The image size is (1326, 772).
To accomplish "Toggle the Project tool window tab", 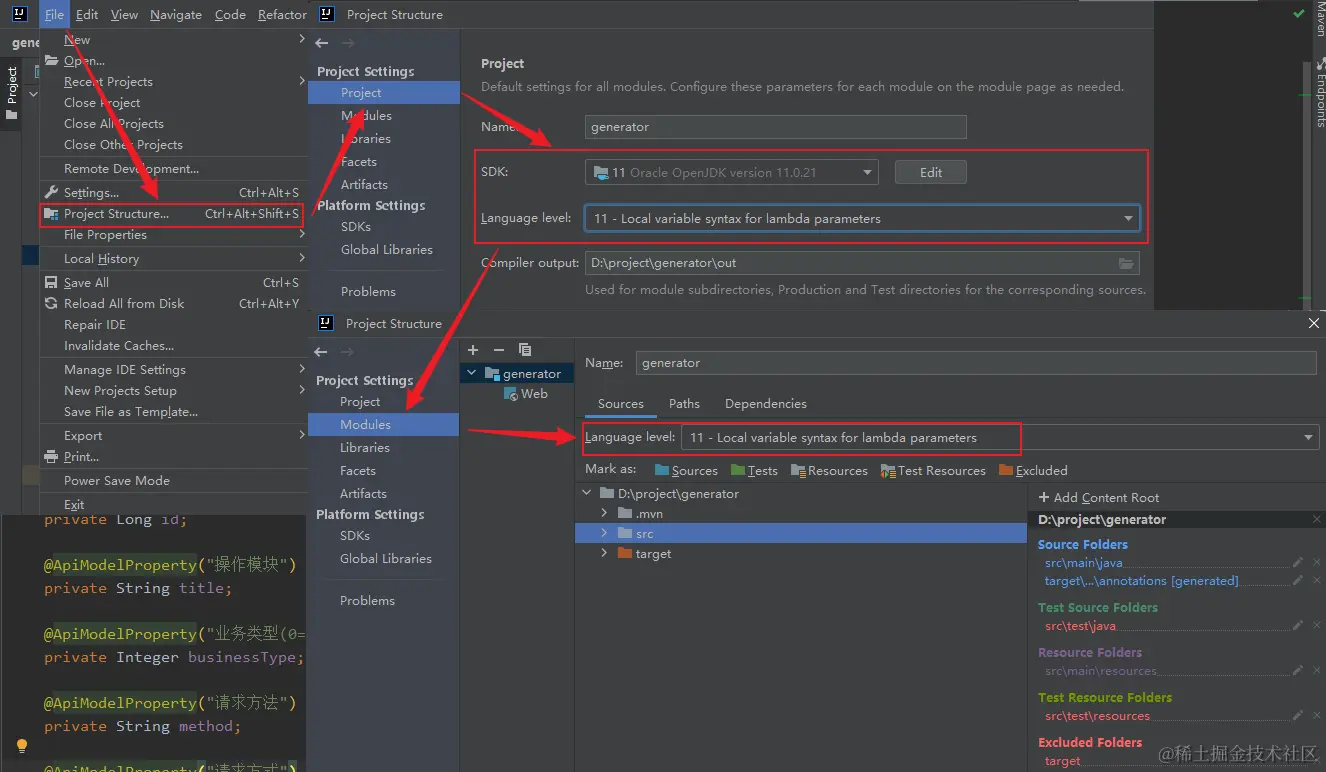I will pos(12,92).
